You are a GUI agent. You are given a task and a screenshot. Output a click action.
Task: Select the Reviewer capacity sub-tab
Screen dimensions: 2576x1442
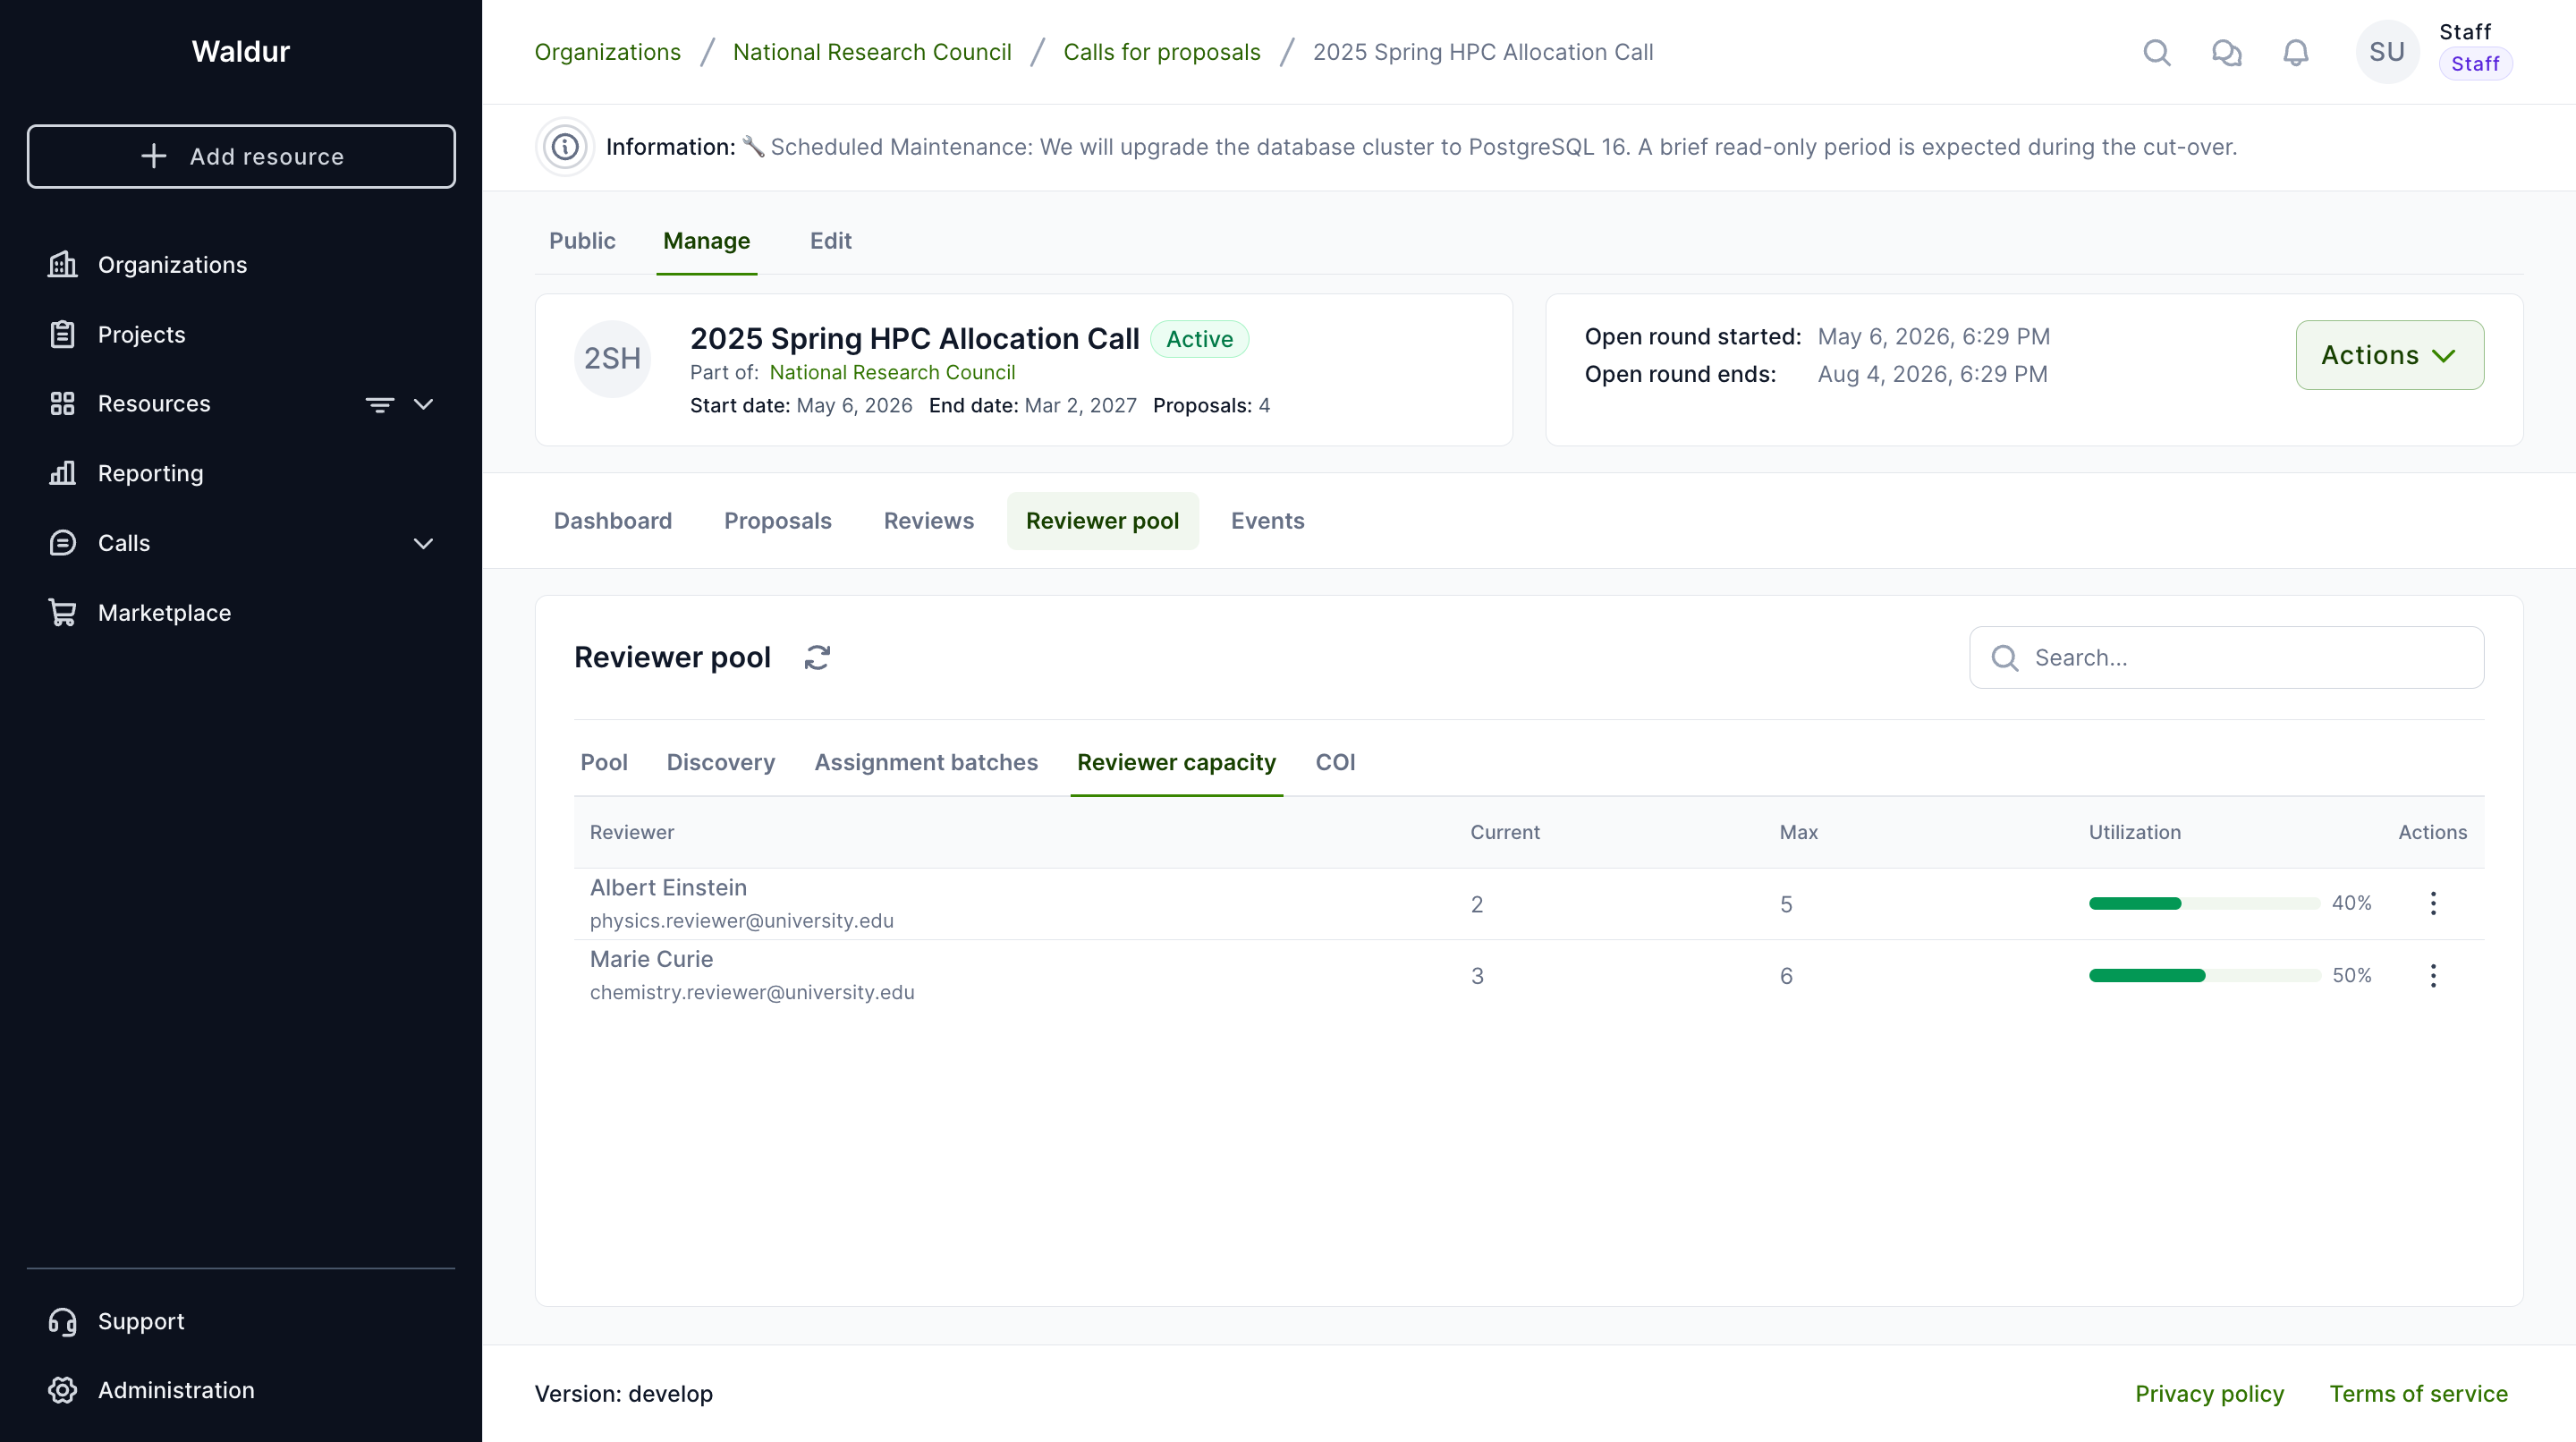pyautogui.click(x=1176, y=762)
